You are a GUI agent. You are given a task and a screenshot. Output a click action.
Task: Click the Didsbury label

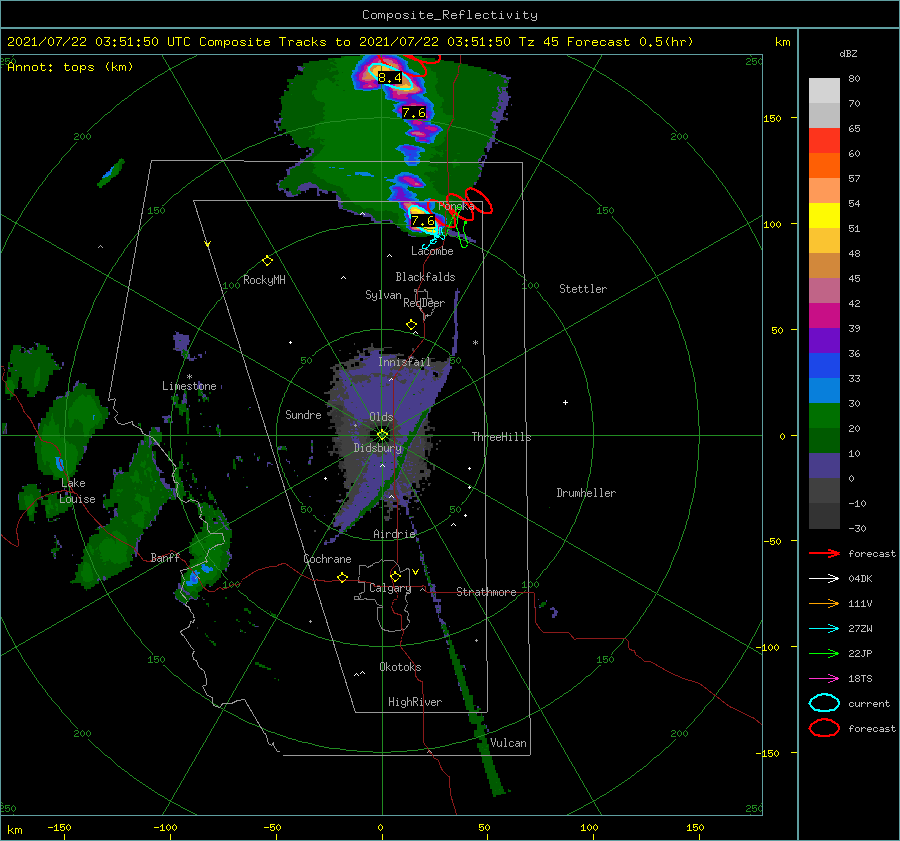(x=378, y=448)
